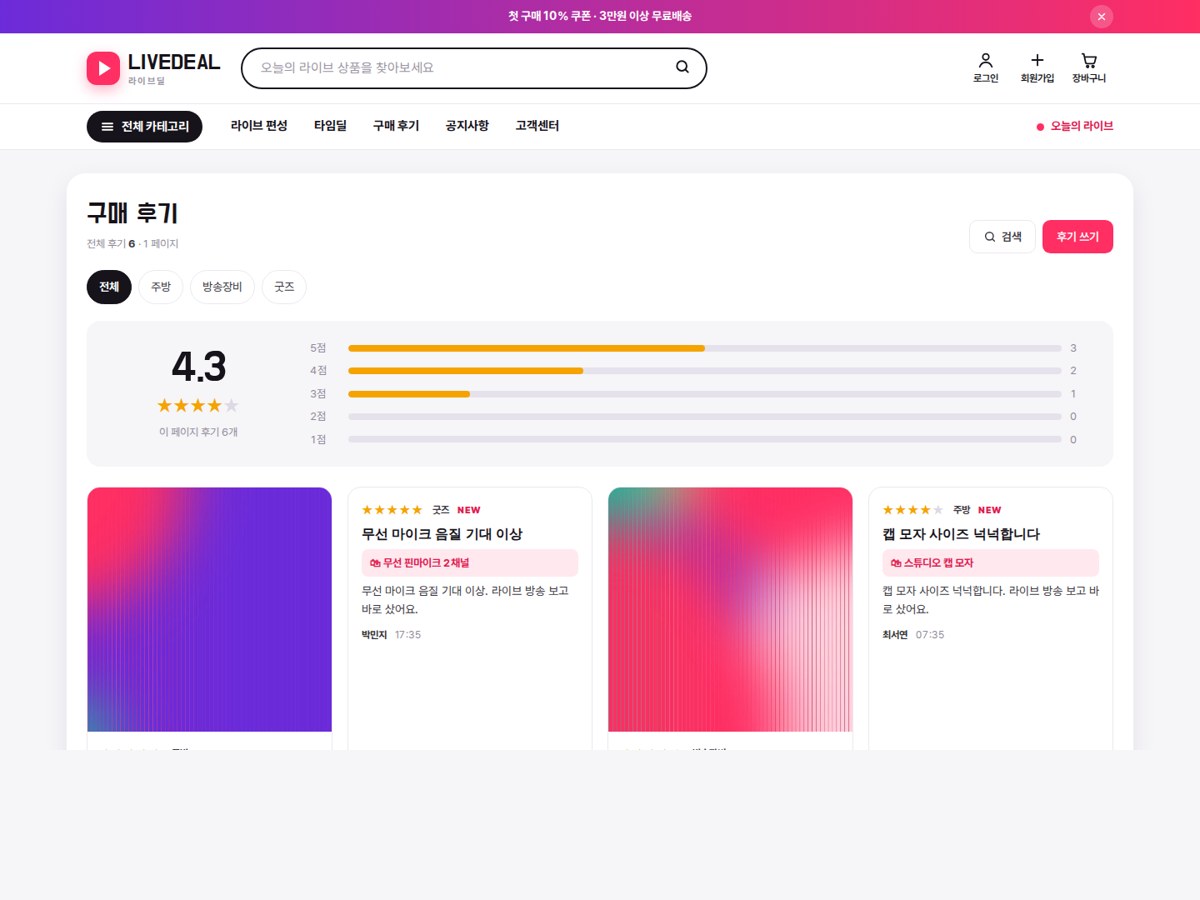The width and height of the screenshot is (1200, 900).
Task: Click the LIVEDEAL play logo icon
Action: [x=103, y=68]
